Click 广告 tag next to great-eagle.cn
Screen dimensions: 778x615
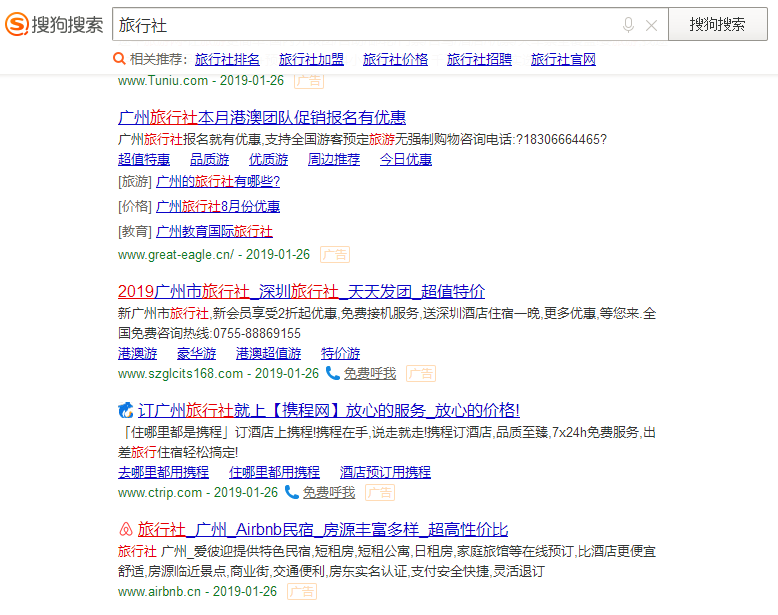pyautogui.click(x=335, y=255)
